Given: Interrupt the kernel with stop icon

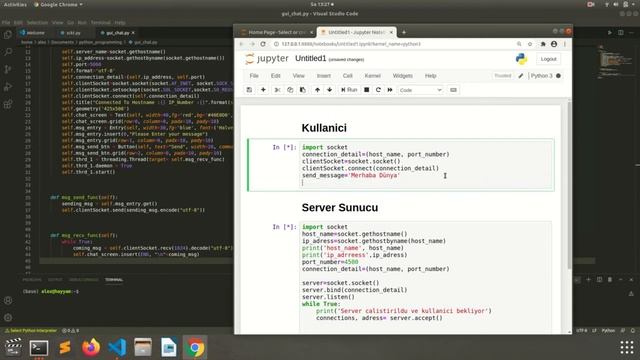Looking at the screenshot, I should pyautogui.click(x=367, y=90).
